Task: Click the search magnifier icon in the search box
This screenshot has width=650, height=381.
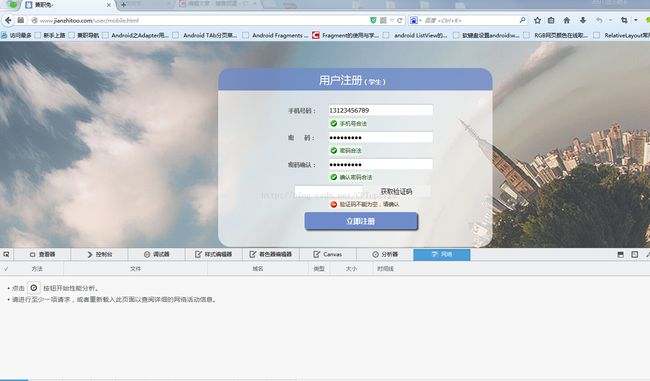Action: pyautogui.click(x=522, y=20)
